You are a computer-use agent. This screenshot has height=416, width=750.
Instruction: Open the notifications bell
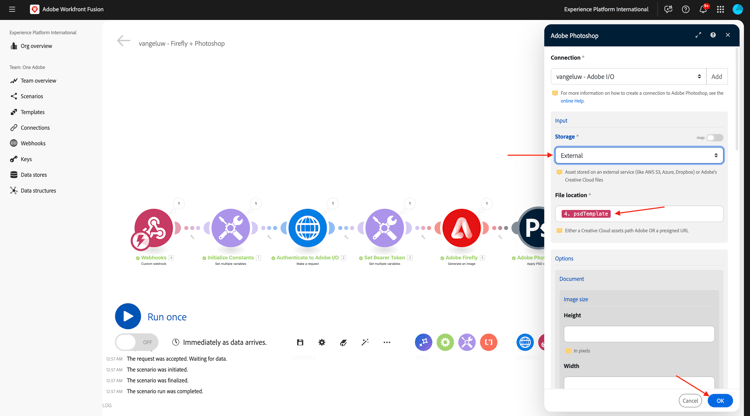(703, 9)
